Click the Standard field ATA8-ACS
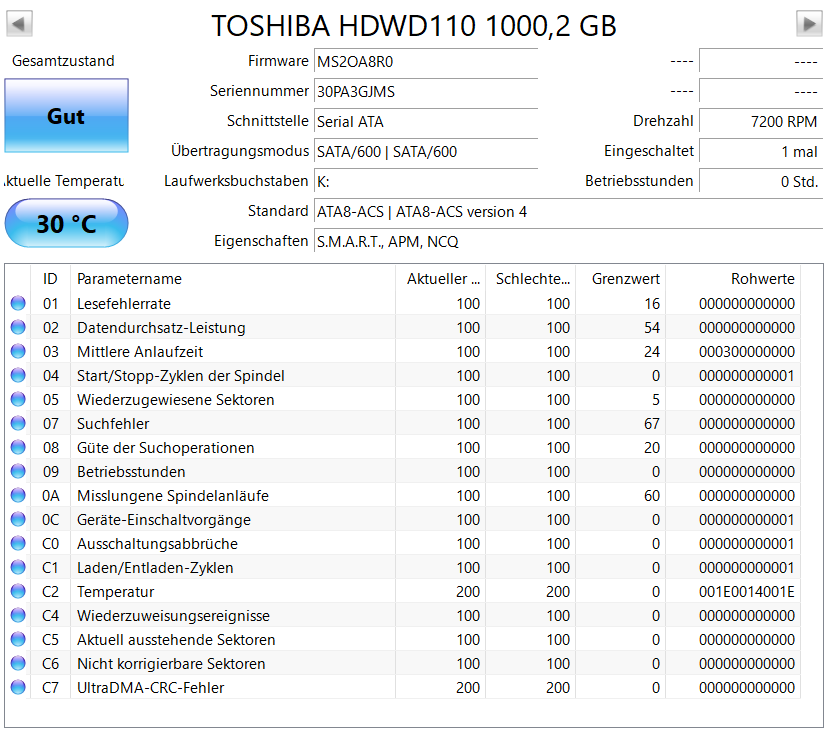The image size is (828, 736). pyautogui.click(x=568, y=212)
